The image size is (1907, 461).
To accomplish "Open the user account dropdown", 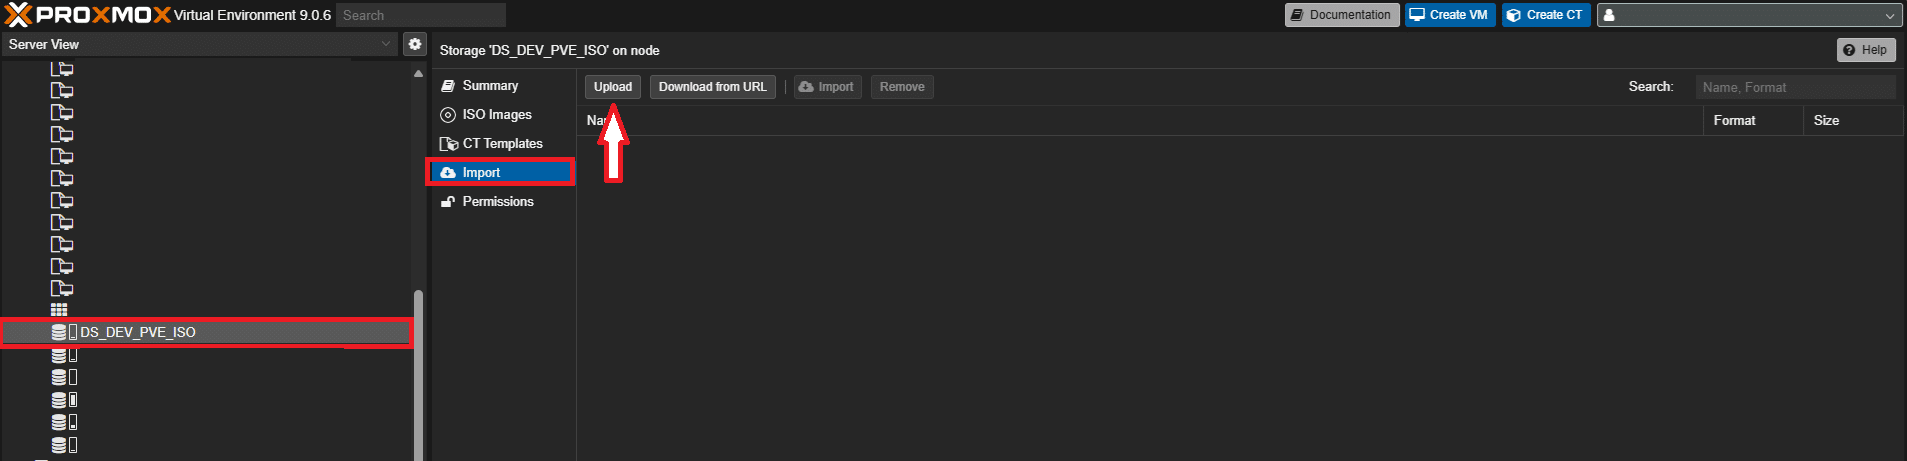I will click(x=1888, y=15).
